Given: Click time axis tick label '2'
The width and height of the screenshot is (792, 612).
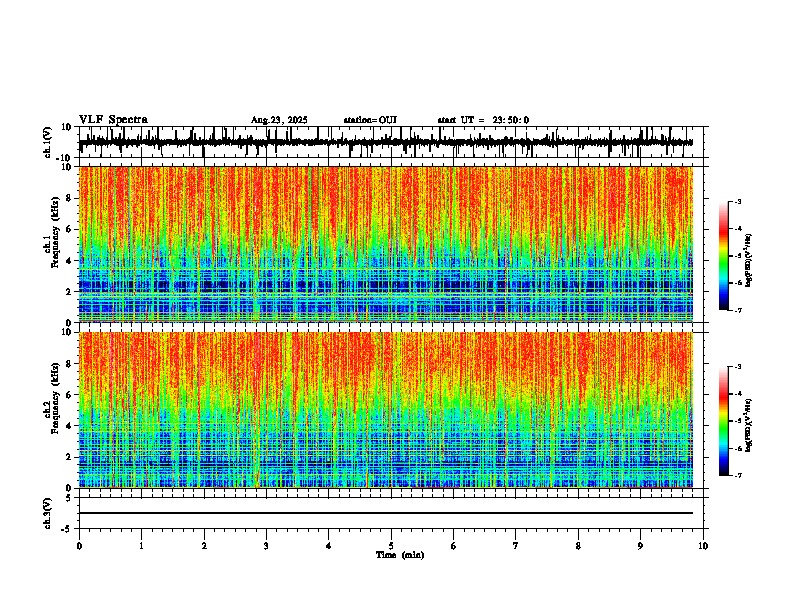Looking at the screenshot, I should 204,546.
